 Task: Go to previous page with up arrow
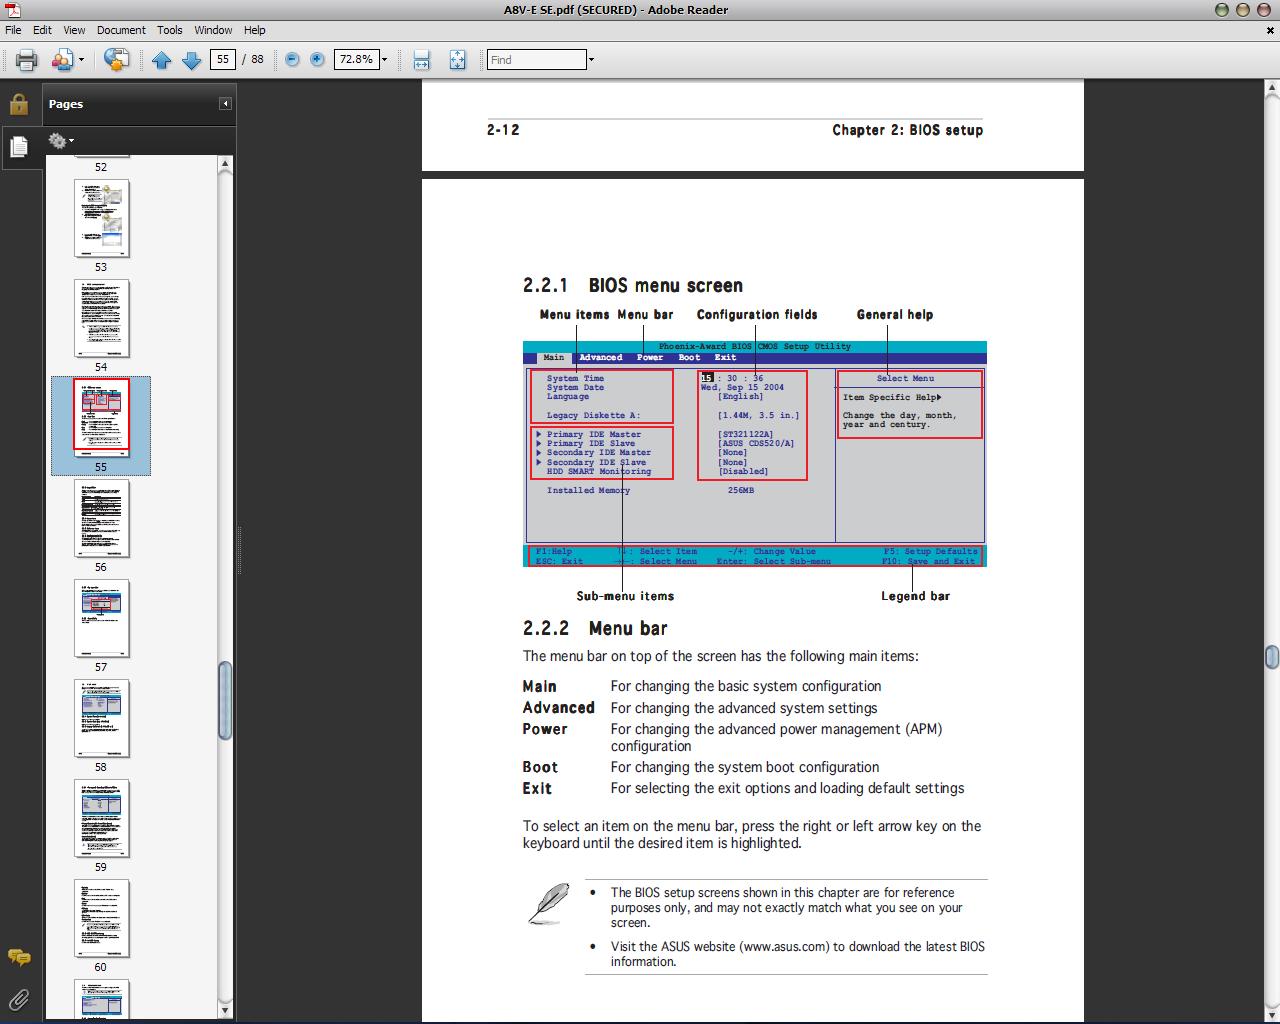161,60
